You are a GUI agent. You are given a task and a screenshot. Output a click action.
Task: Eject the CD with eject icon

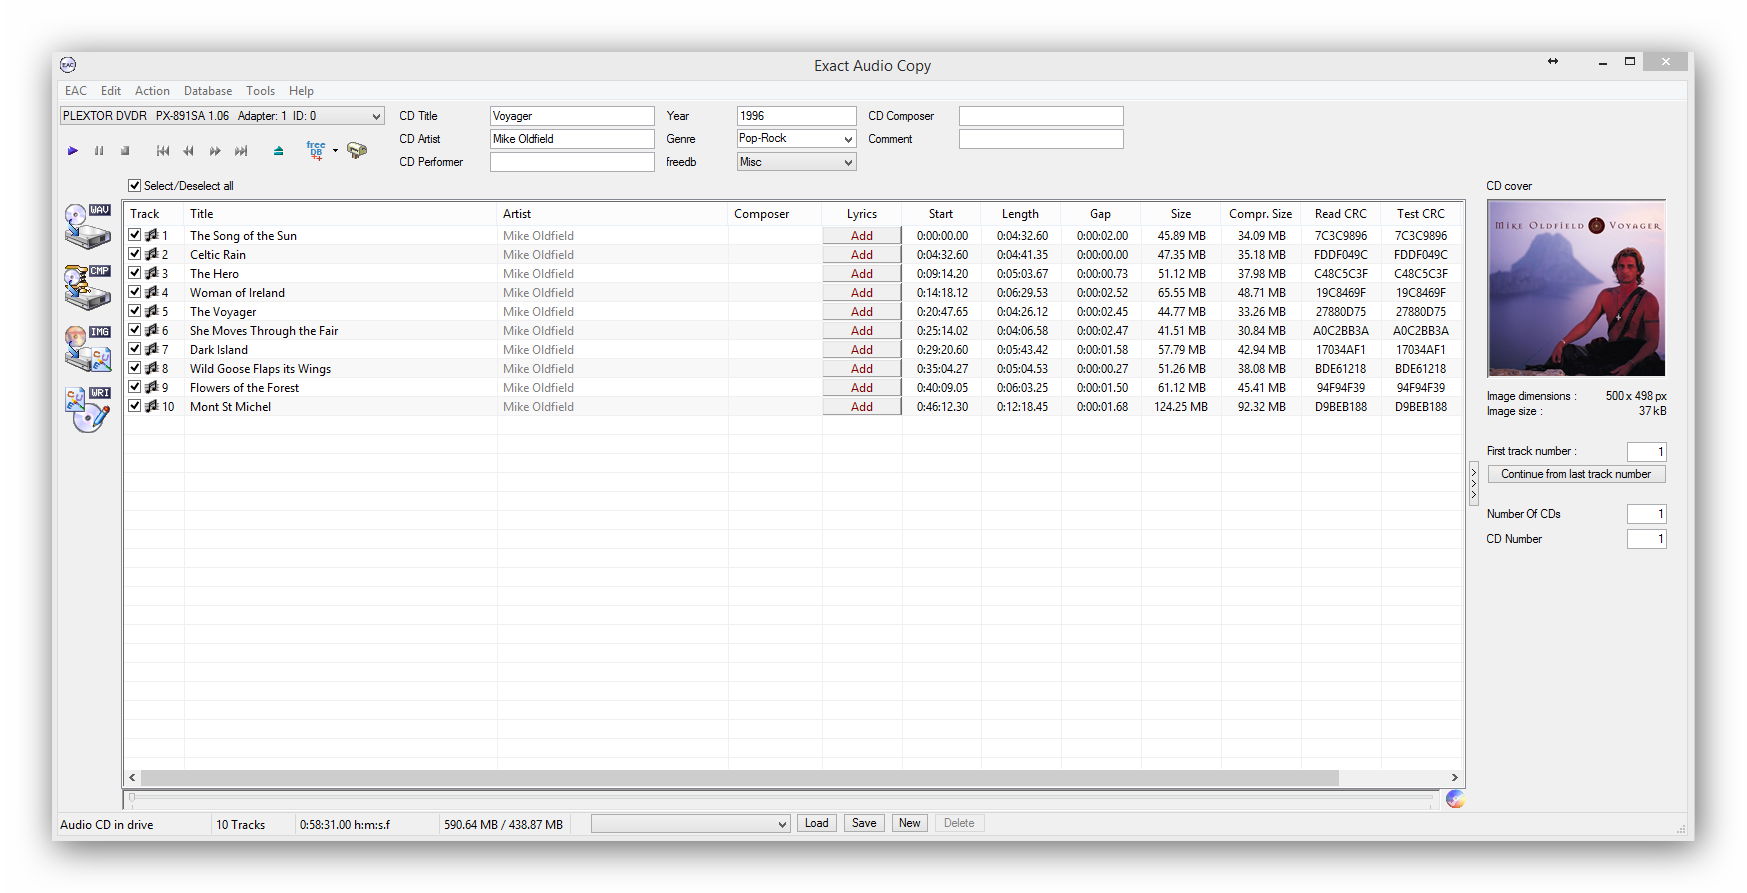click(278, 151)
